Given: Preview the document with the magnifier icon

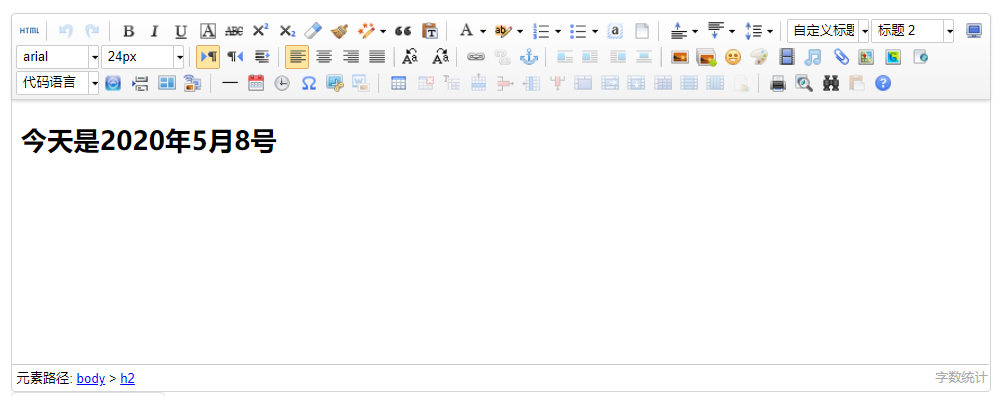Looking at the screenshot, I should (803, 83).
